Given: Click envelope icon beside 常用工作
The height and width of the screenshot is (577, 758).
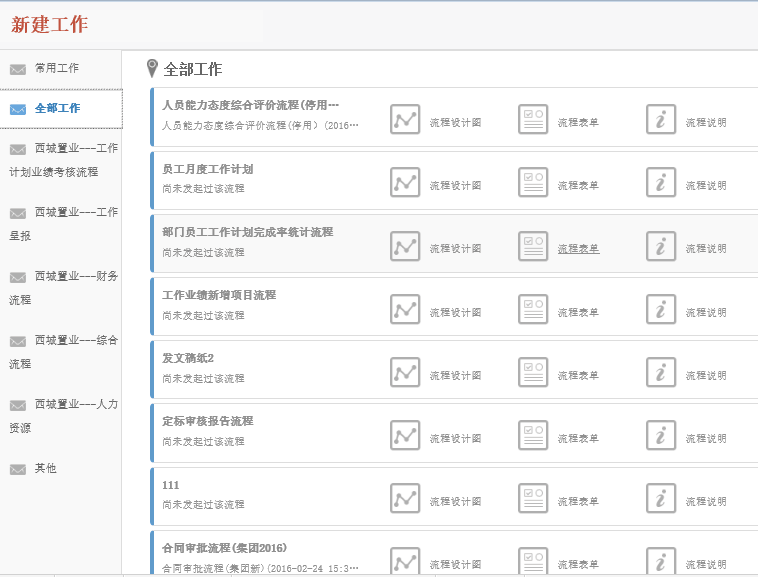Looking at the screenshot, I should click(18, 69).
